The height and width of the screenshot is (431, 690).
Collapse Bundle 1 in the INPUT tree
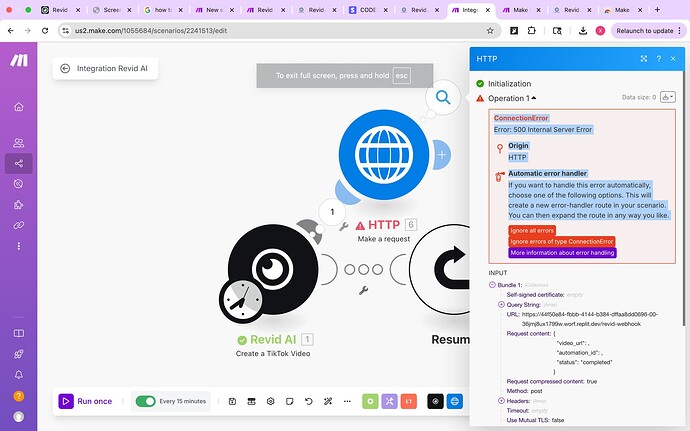pyautogui.click(x=492, y=285)
